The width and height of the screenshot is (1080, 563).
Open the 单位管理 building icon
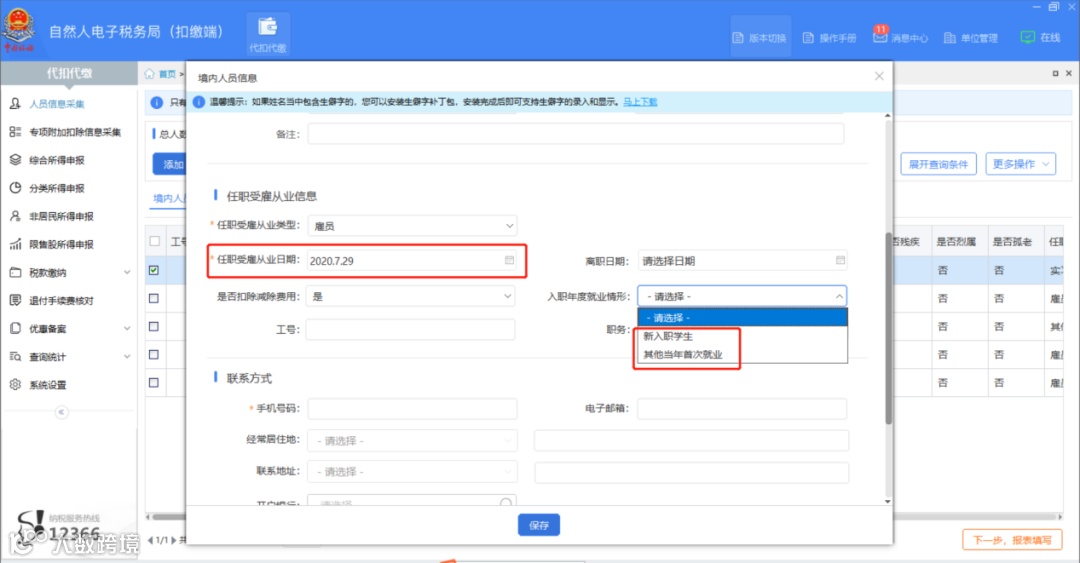949,38
